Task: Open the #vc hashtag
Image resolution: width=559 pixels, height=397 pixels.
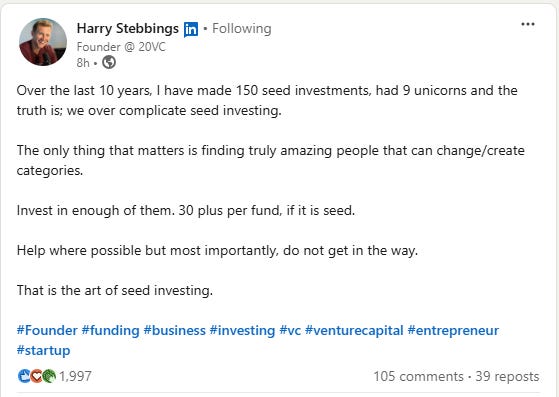Action: pos(290,330)
